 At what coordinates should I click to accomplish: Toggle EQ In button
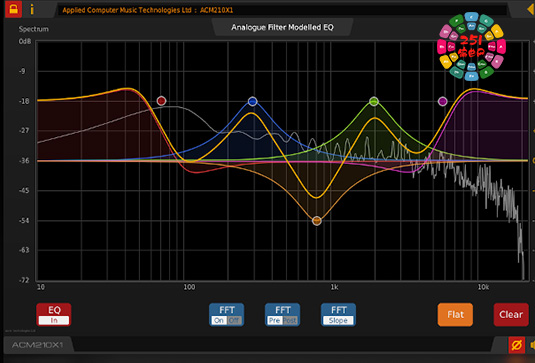(54, 315)
